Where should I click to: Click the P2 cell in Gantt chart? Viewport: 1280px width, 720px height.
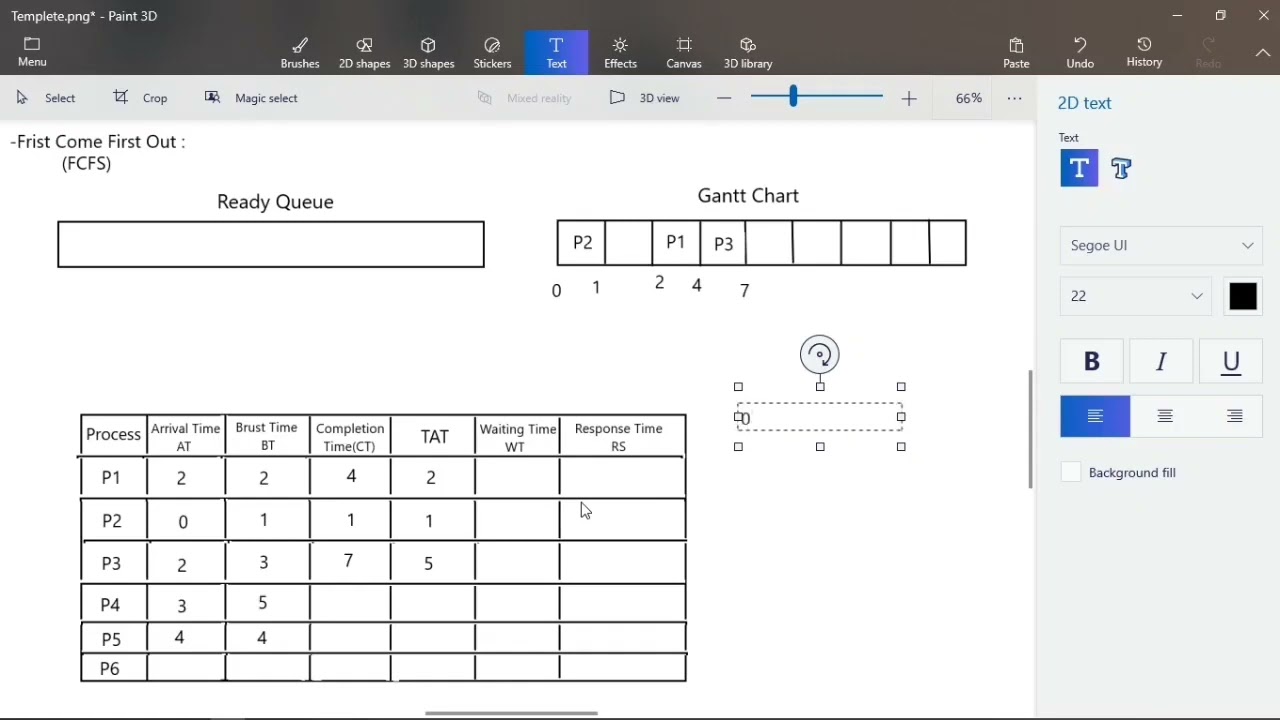click(x=582, y=243)
